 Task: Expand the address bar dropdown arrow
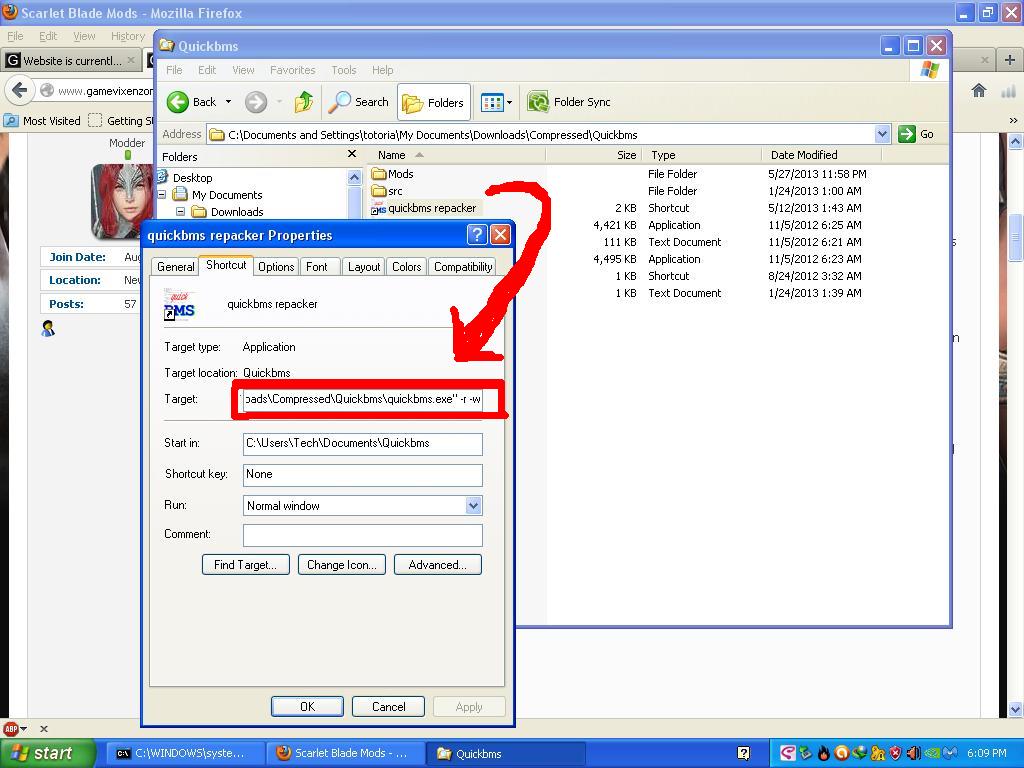pyautogui.click(x=881, y=134)
